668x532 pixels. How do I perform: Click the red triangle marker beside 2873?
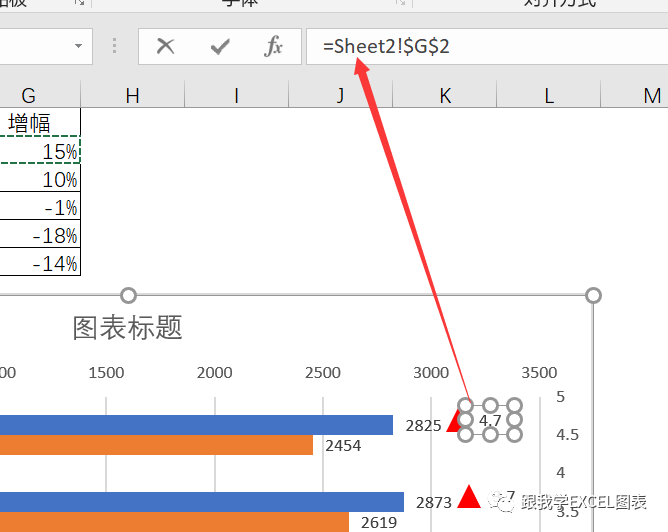(x=469, y=498)
